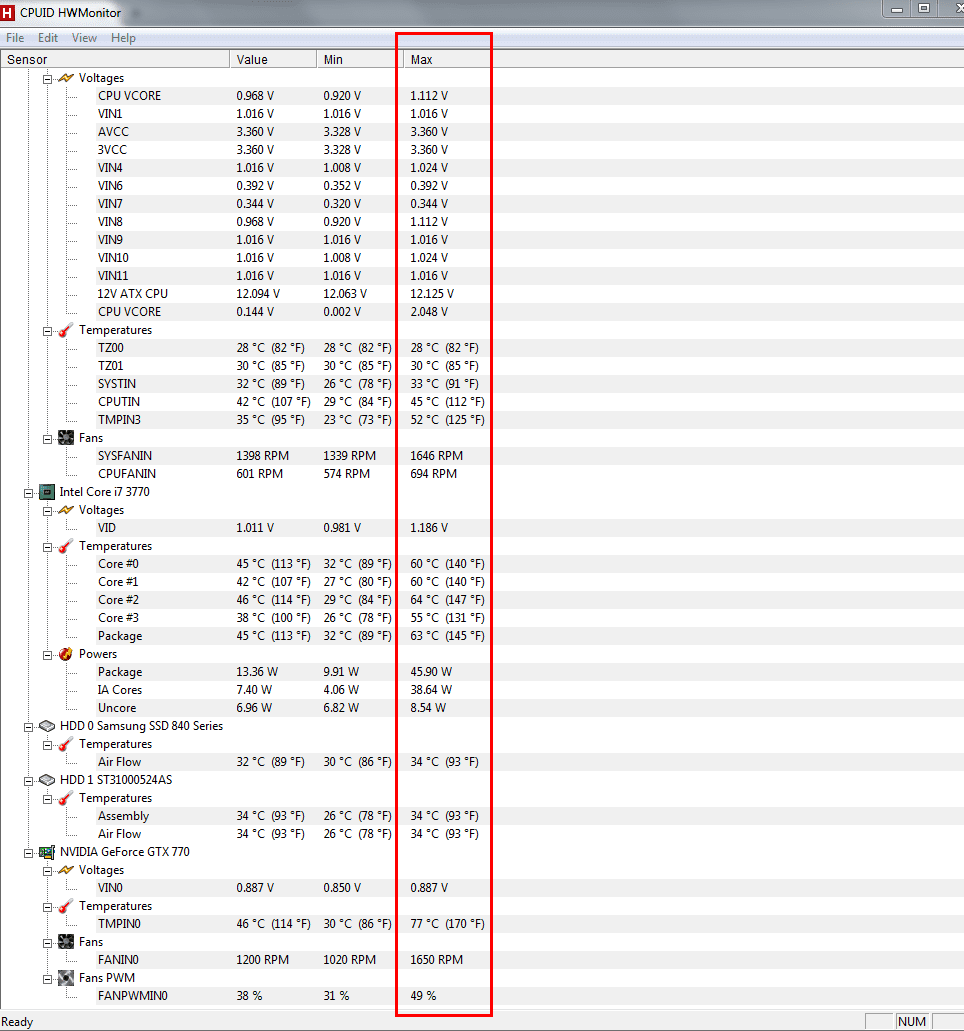Click the drive icon for HDD 1 ST31000524AS
964x1031 pixels.
click(x=47, y=780)
